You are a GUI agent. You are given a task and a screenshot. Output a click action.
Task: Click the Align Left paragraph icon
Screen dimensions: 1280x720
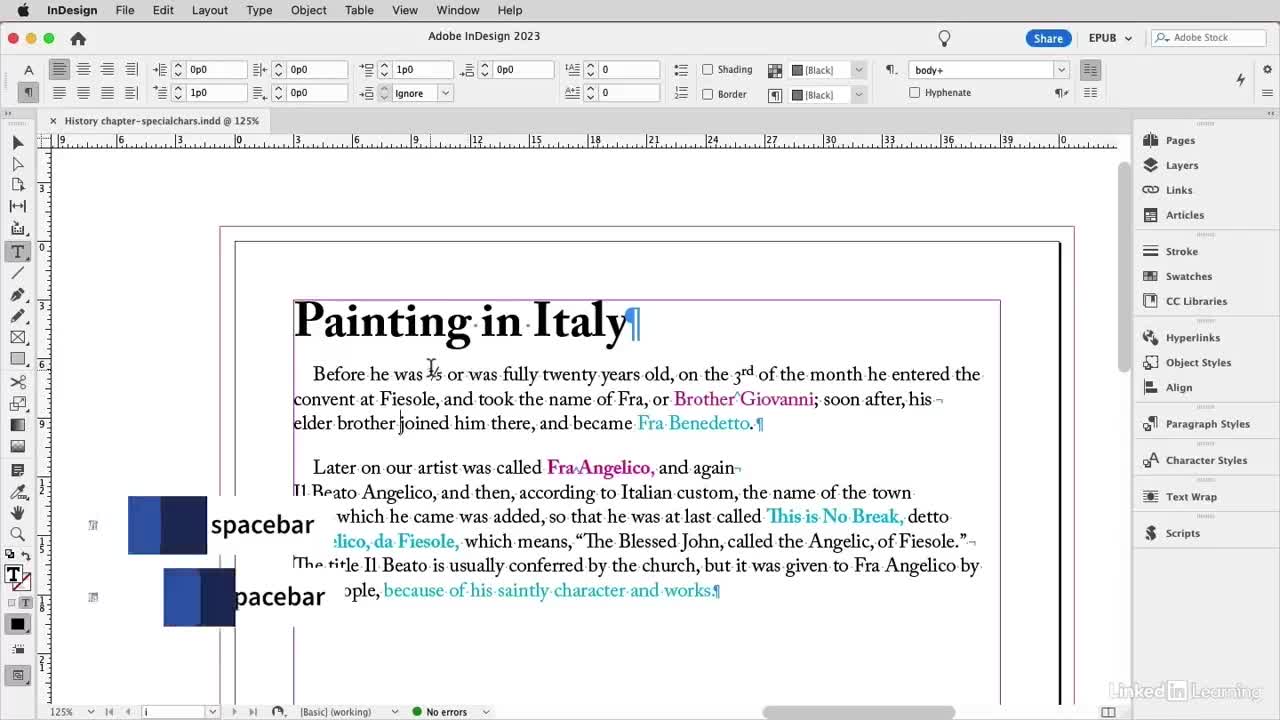[60, 69]
